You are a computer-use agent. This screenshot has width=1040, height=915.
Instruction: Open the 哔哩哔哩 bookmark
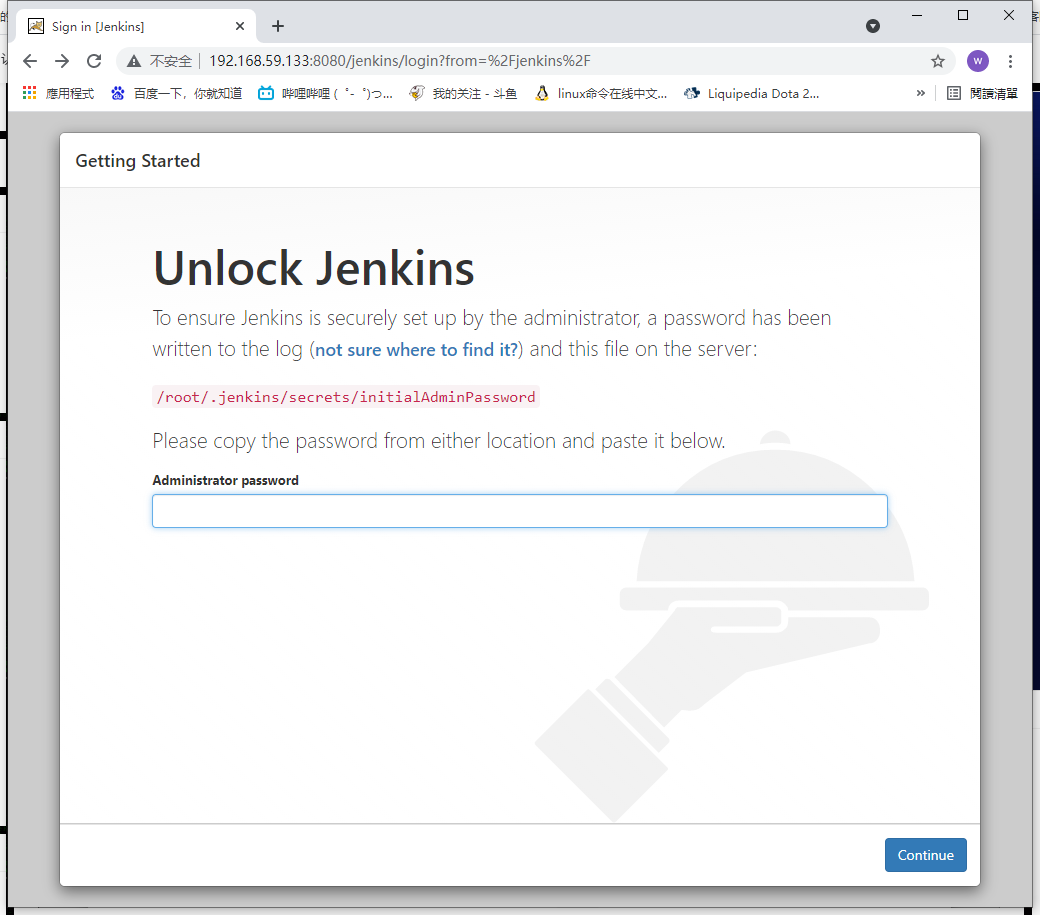coord(325,93)
